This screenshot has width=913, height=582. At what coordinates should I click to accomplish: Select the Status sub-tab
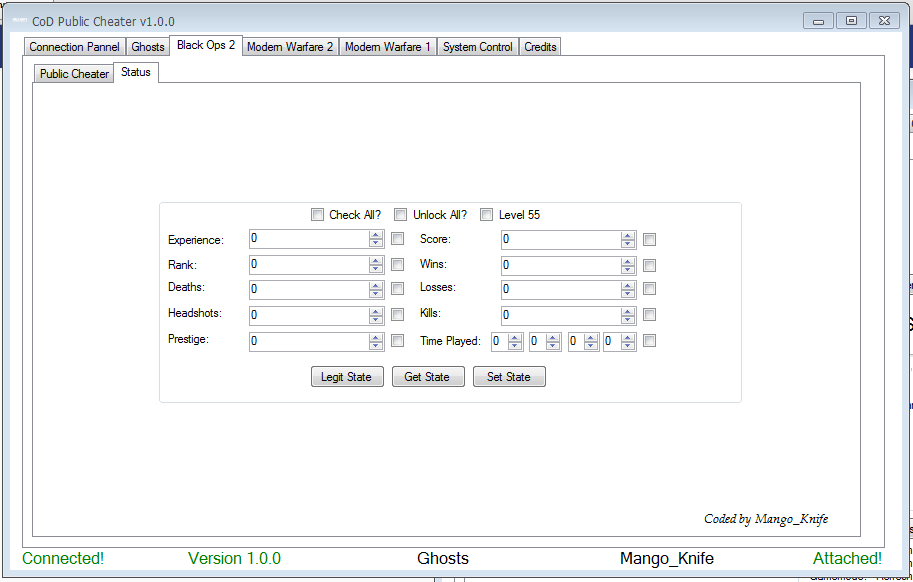(x=136, y=72)
